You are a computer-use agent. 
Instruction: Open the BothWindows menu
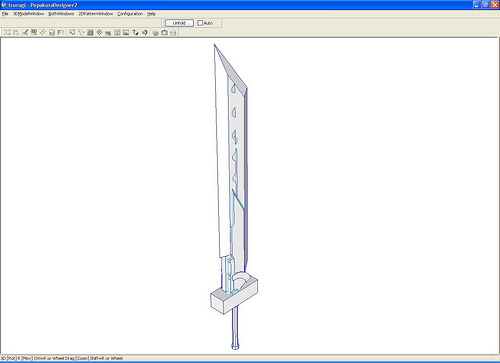[61, 14]
